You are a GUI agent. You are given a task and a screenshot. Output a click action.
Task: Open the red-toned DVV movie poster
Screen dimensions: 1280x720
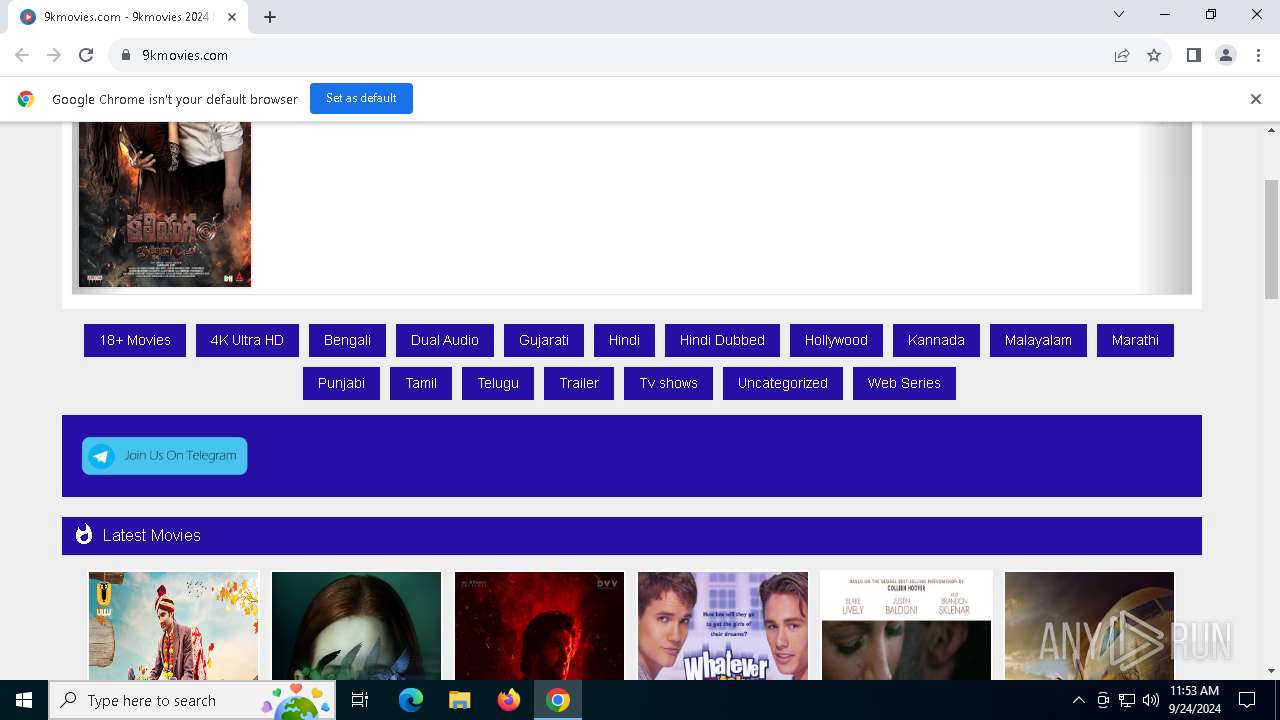[540, 626]
